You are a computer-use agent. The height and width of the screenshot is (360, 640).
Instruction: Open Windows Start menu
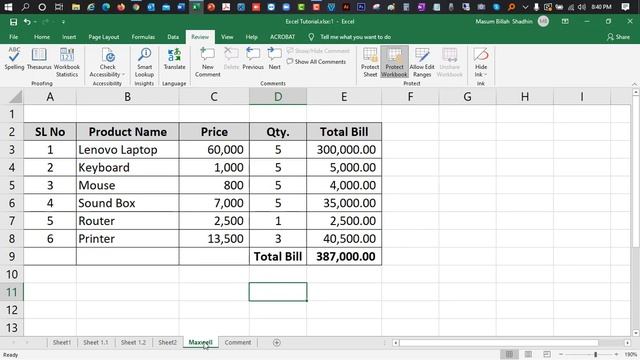click(x=8, y=7)
